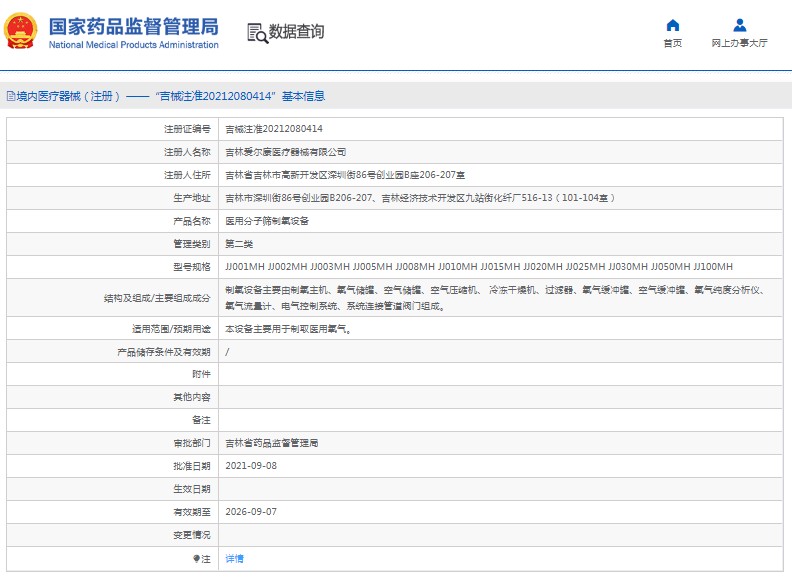Click the product name 医用分子筛制氧设备
The width and height of the screenshot is (792, 579).
[x=266, y=221]
